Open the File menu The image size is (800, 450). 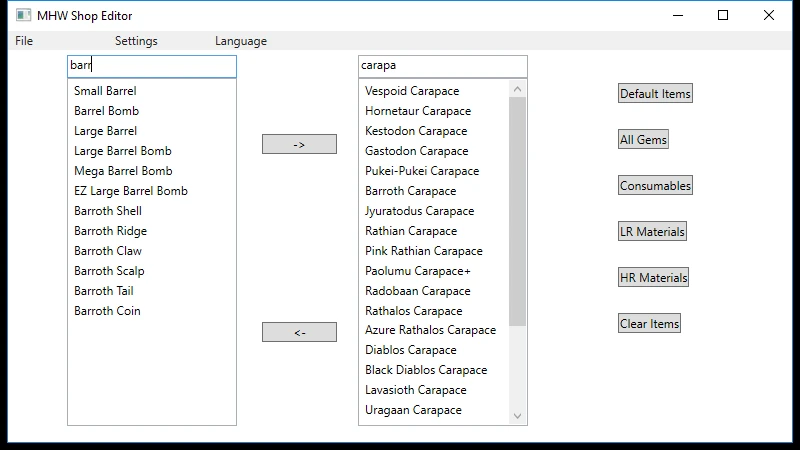tap(24, 41)
